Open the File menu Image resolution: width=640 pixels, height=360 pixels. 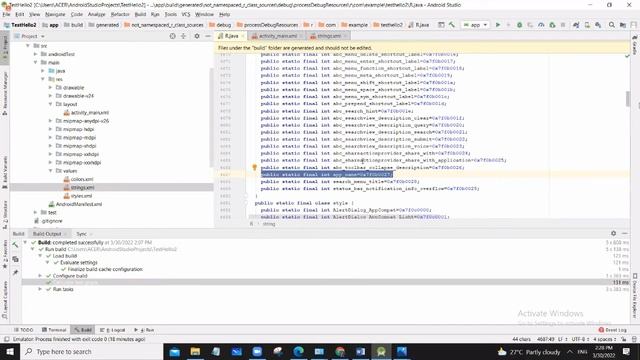pyautogui.click(x=7, y=14)
